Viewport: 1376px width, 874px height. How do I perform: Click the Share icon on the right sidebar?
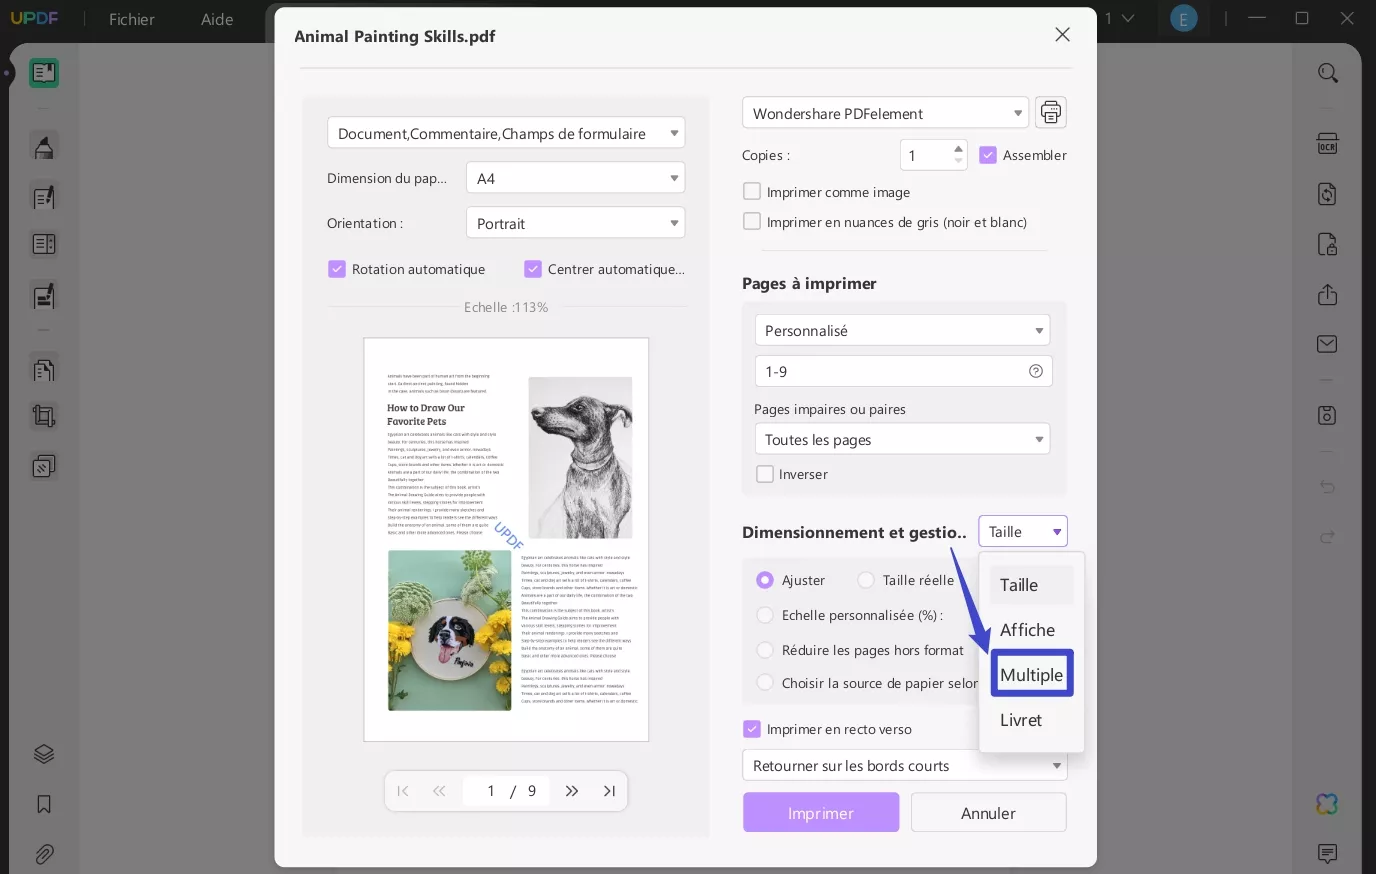[x=1326, y=295]
